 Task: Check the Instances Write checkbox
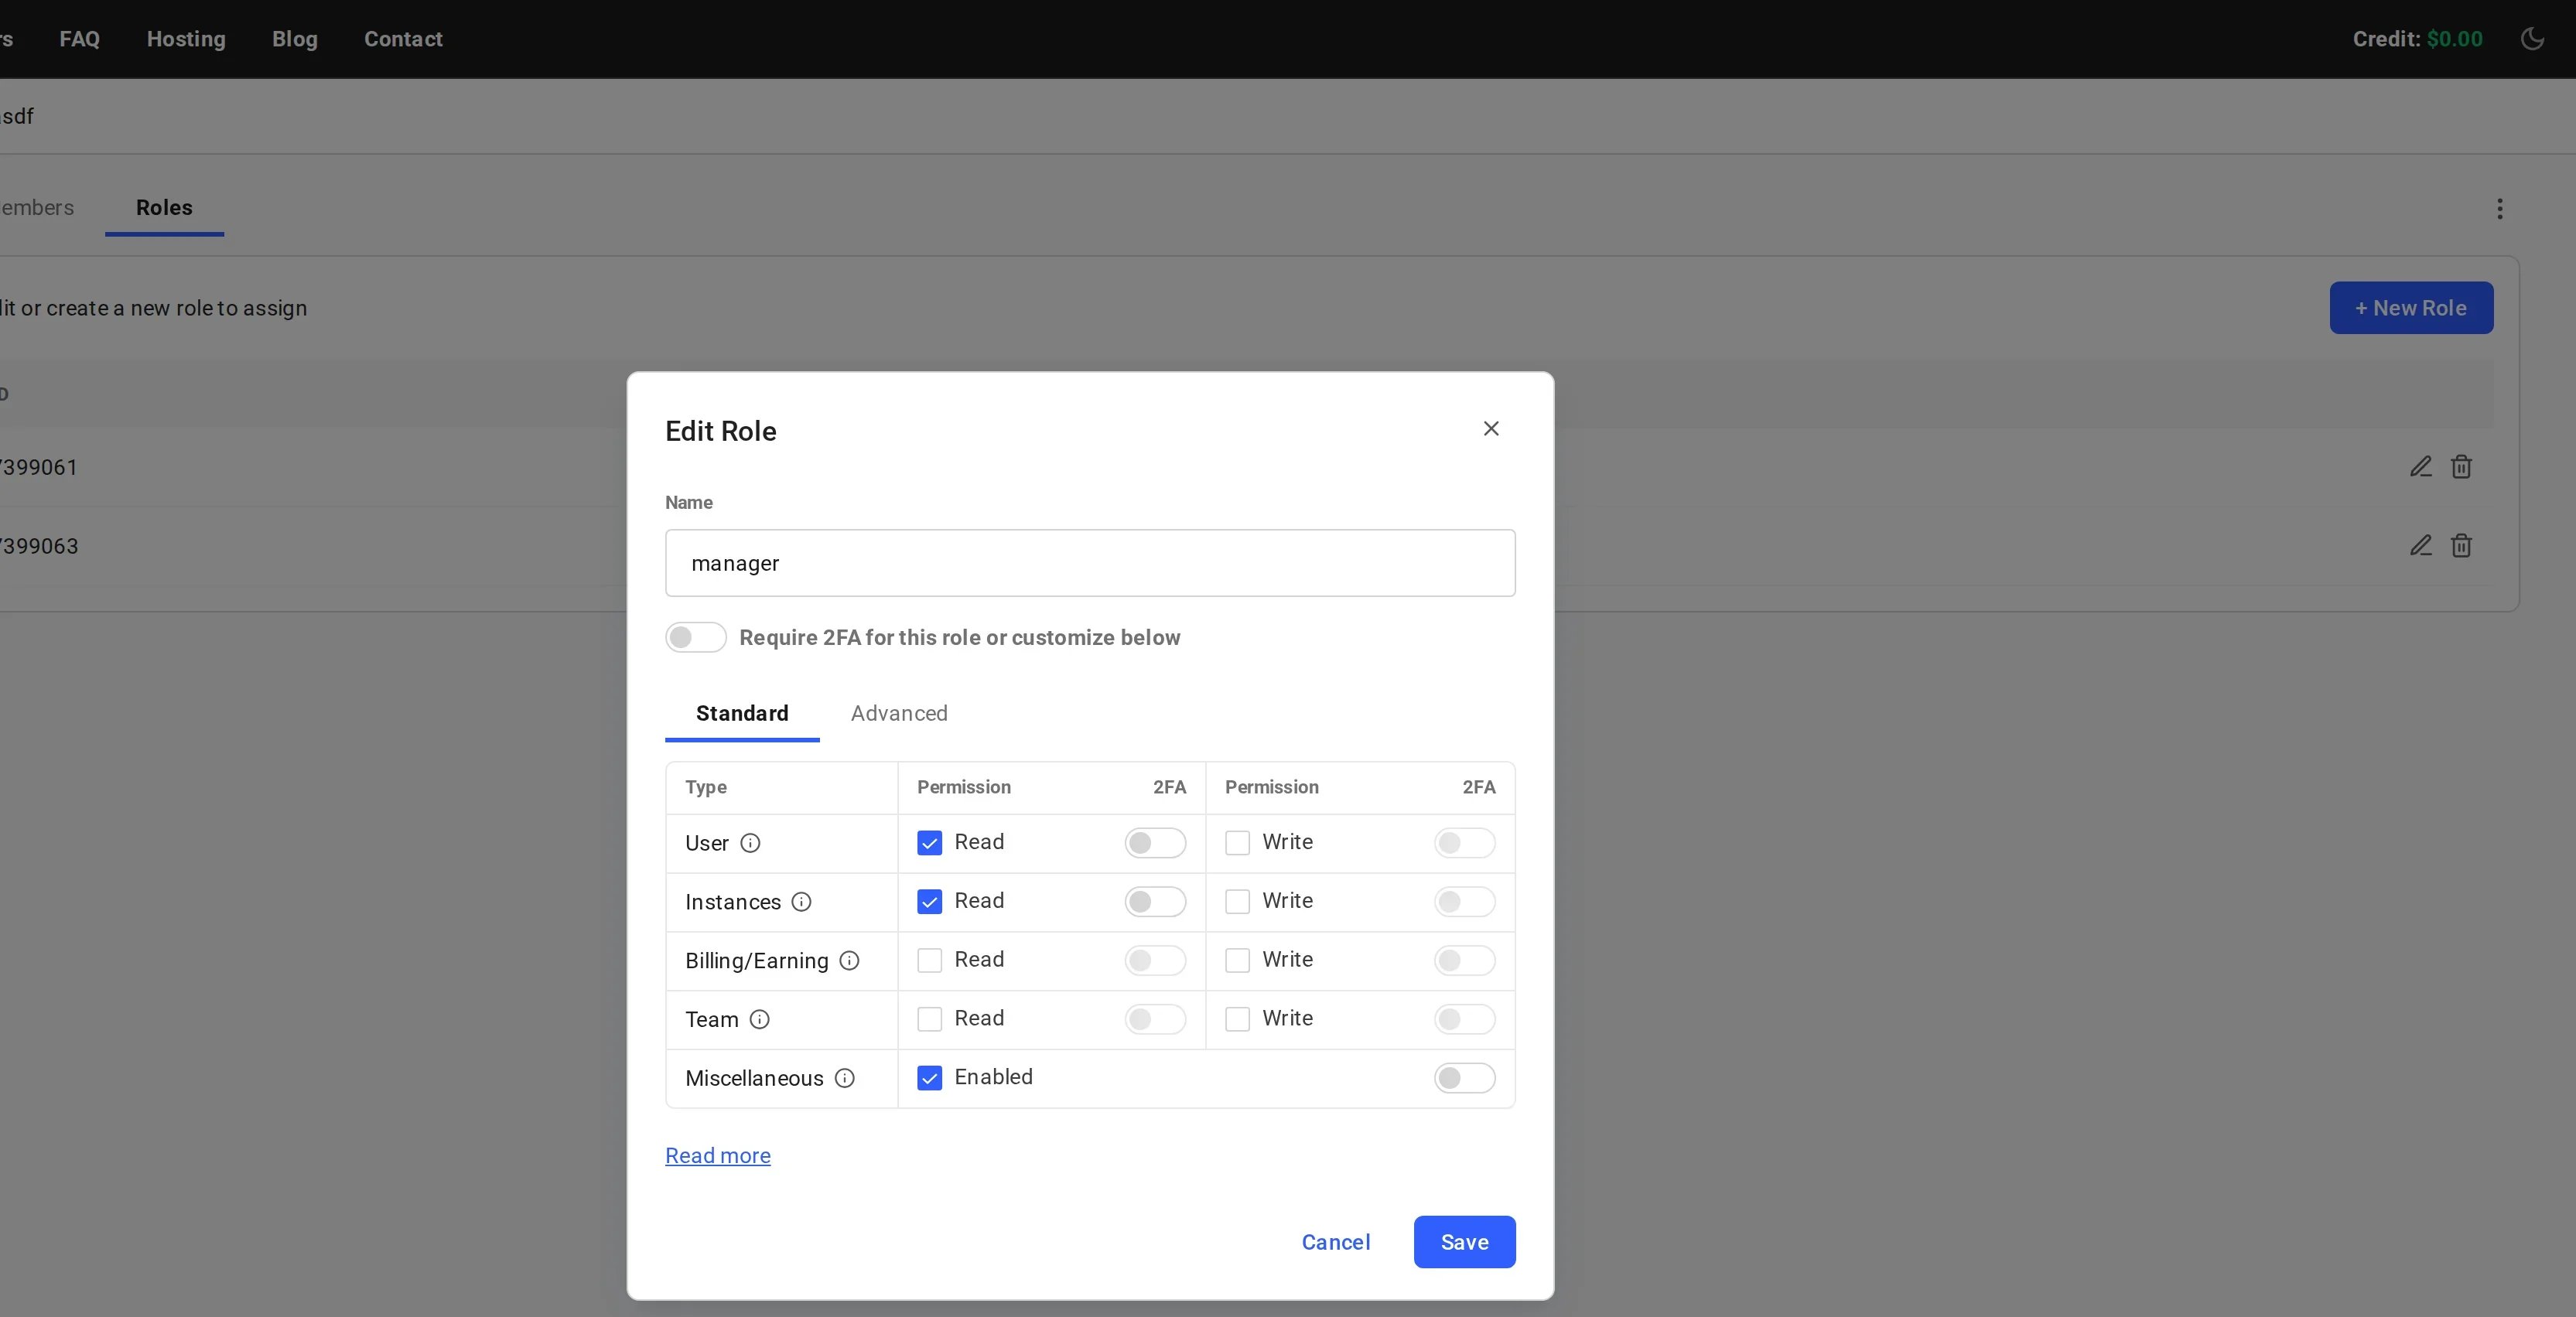[1237, 902]
